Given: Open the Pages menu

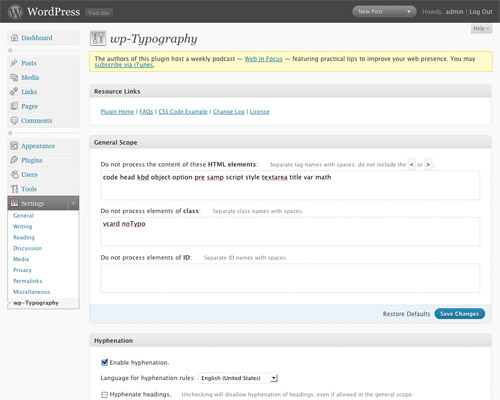Looking at the screenshot, I should (29, 106).
